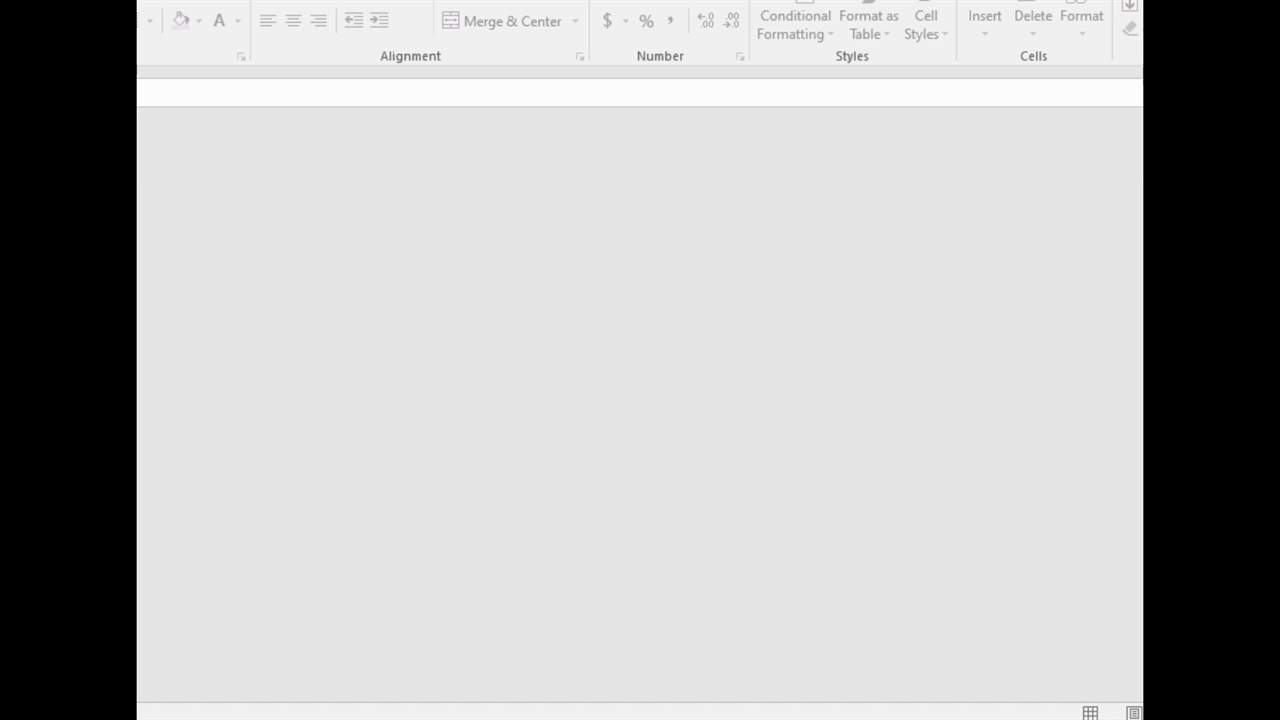Image resolution: width=1280 pixels, height=720 pixels.
Task: Expand the Merge & Center dropdown arrow
Action: (575, 21)
